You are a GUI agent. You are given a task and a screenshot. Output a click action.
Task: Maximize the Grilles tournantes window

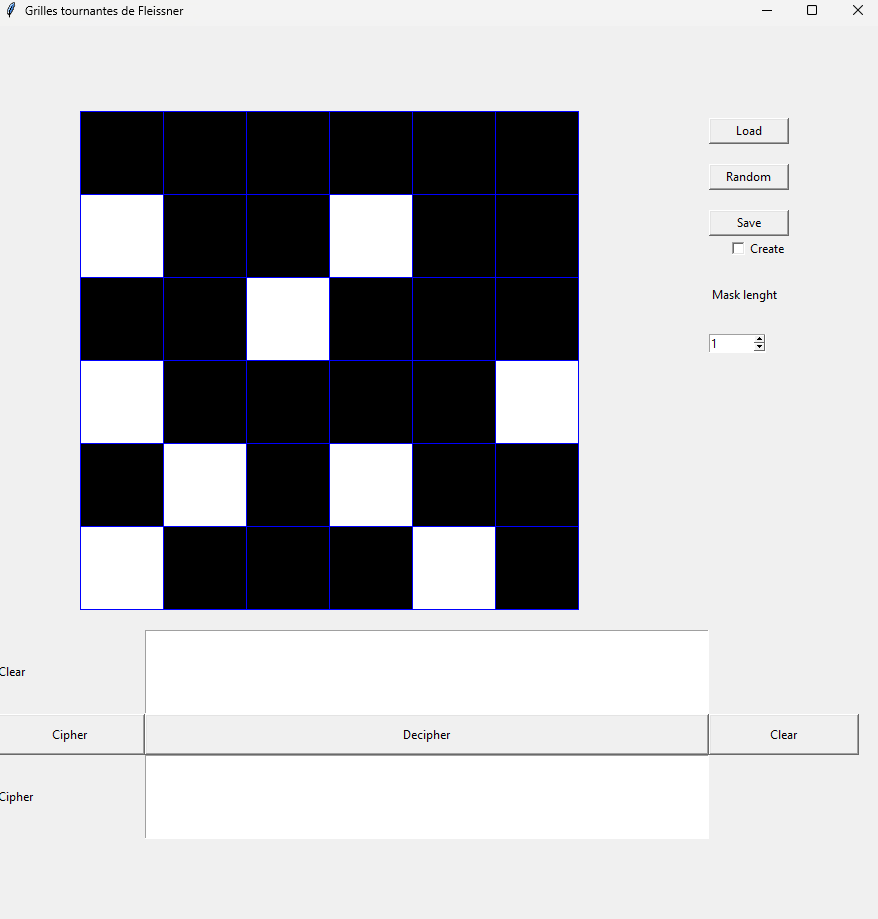(812, 10)
